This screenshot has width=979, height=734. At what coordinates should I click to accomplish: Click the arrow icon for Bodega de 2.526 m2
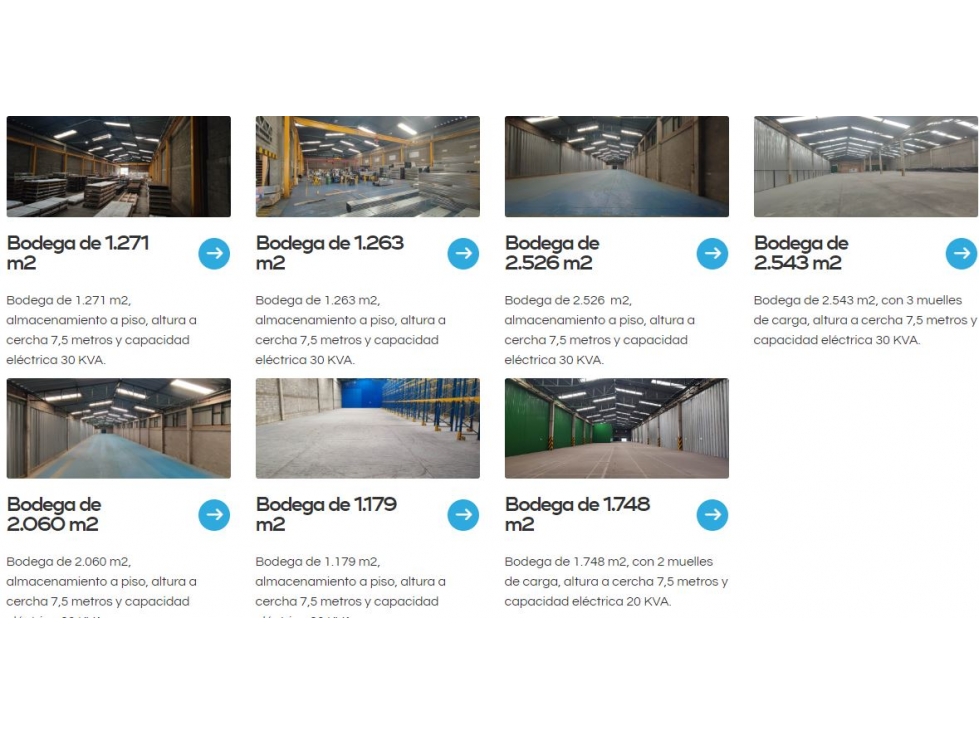click(712, 253)
